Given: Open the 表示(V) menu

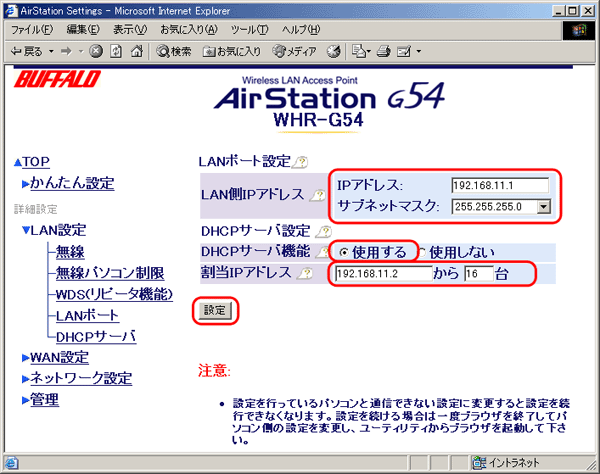Looking at the screenshot, I should [x=130, y=29].
